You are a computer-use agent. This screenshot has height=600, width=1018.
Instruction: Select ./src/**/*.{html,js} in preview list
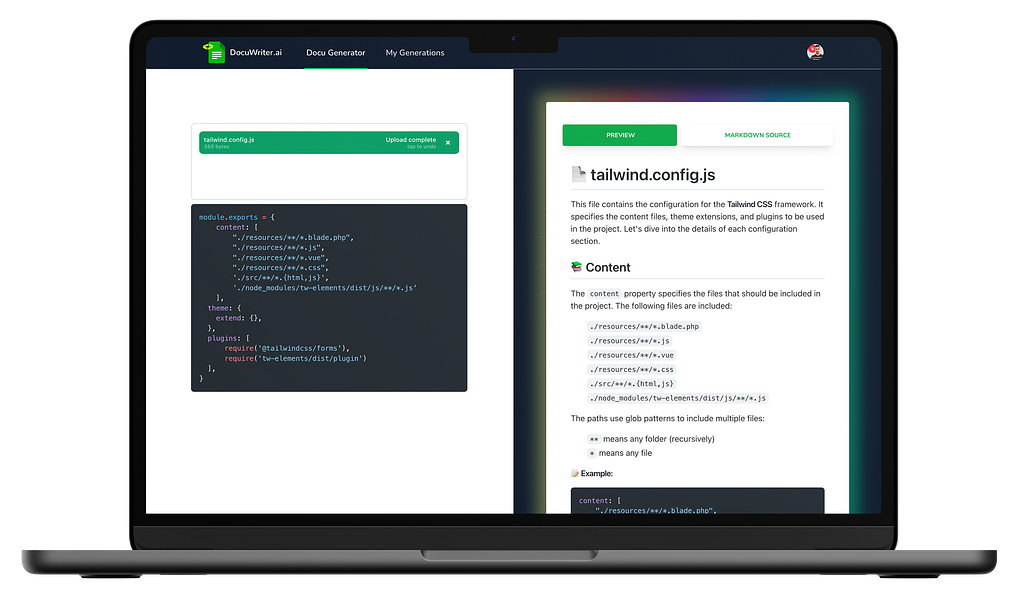coord(632,384)
